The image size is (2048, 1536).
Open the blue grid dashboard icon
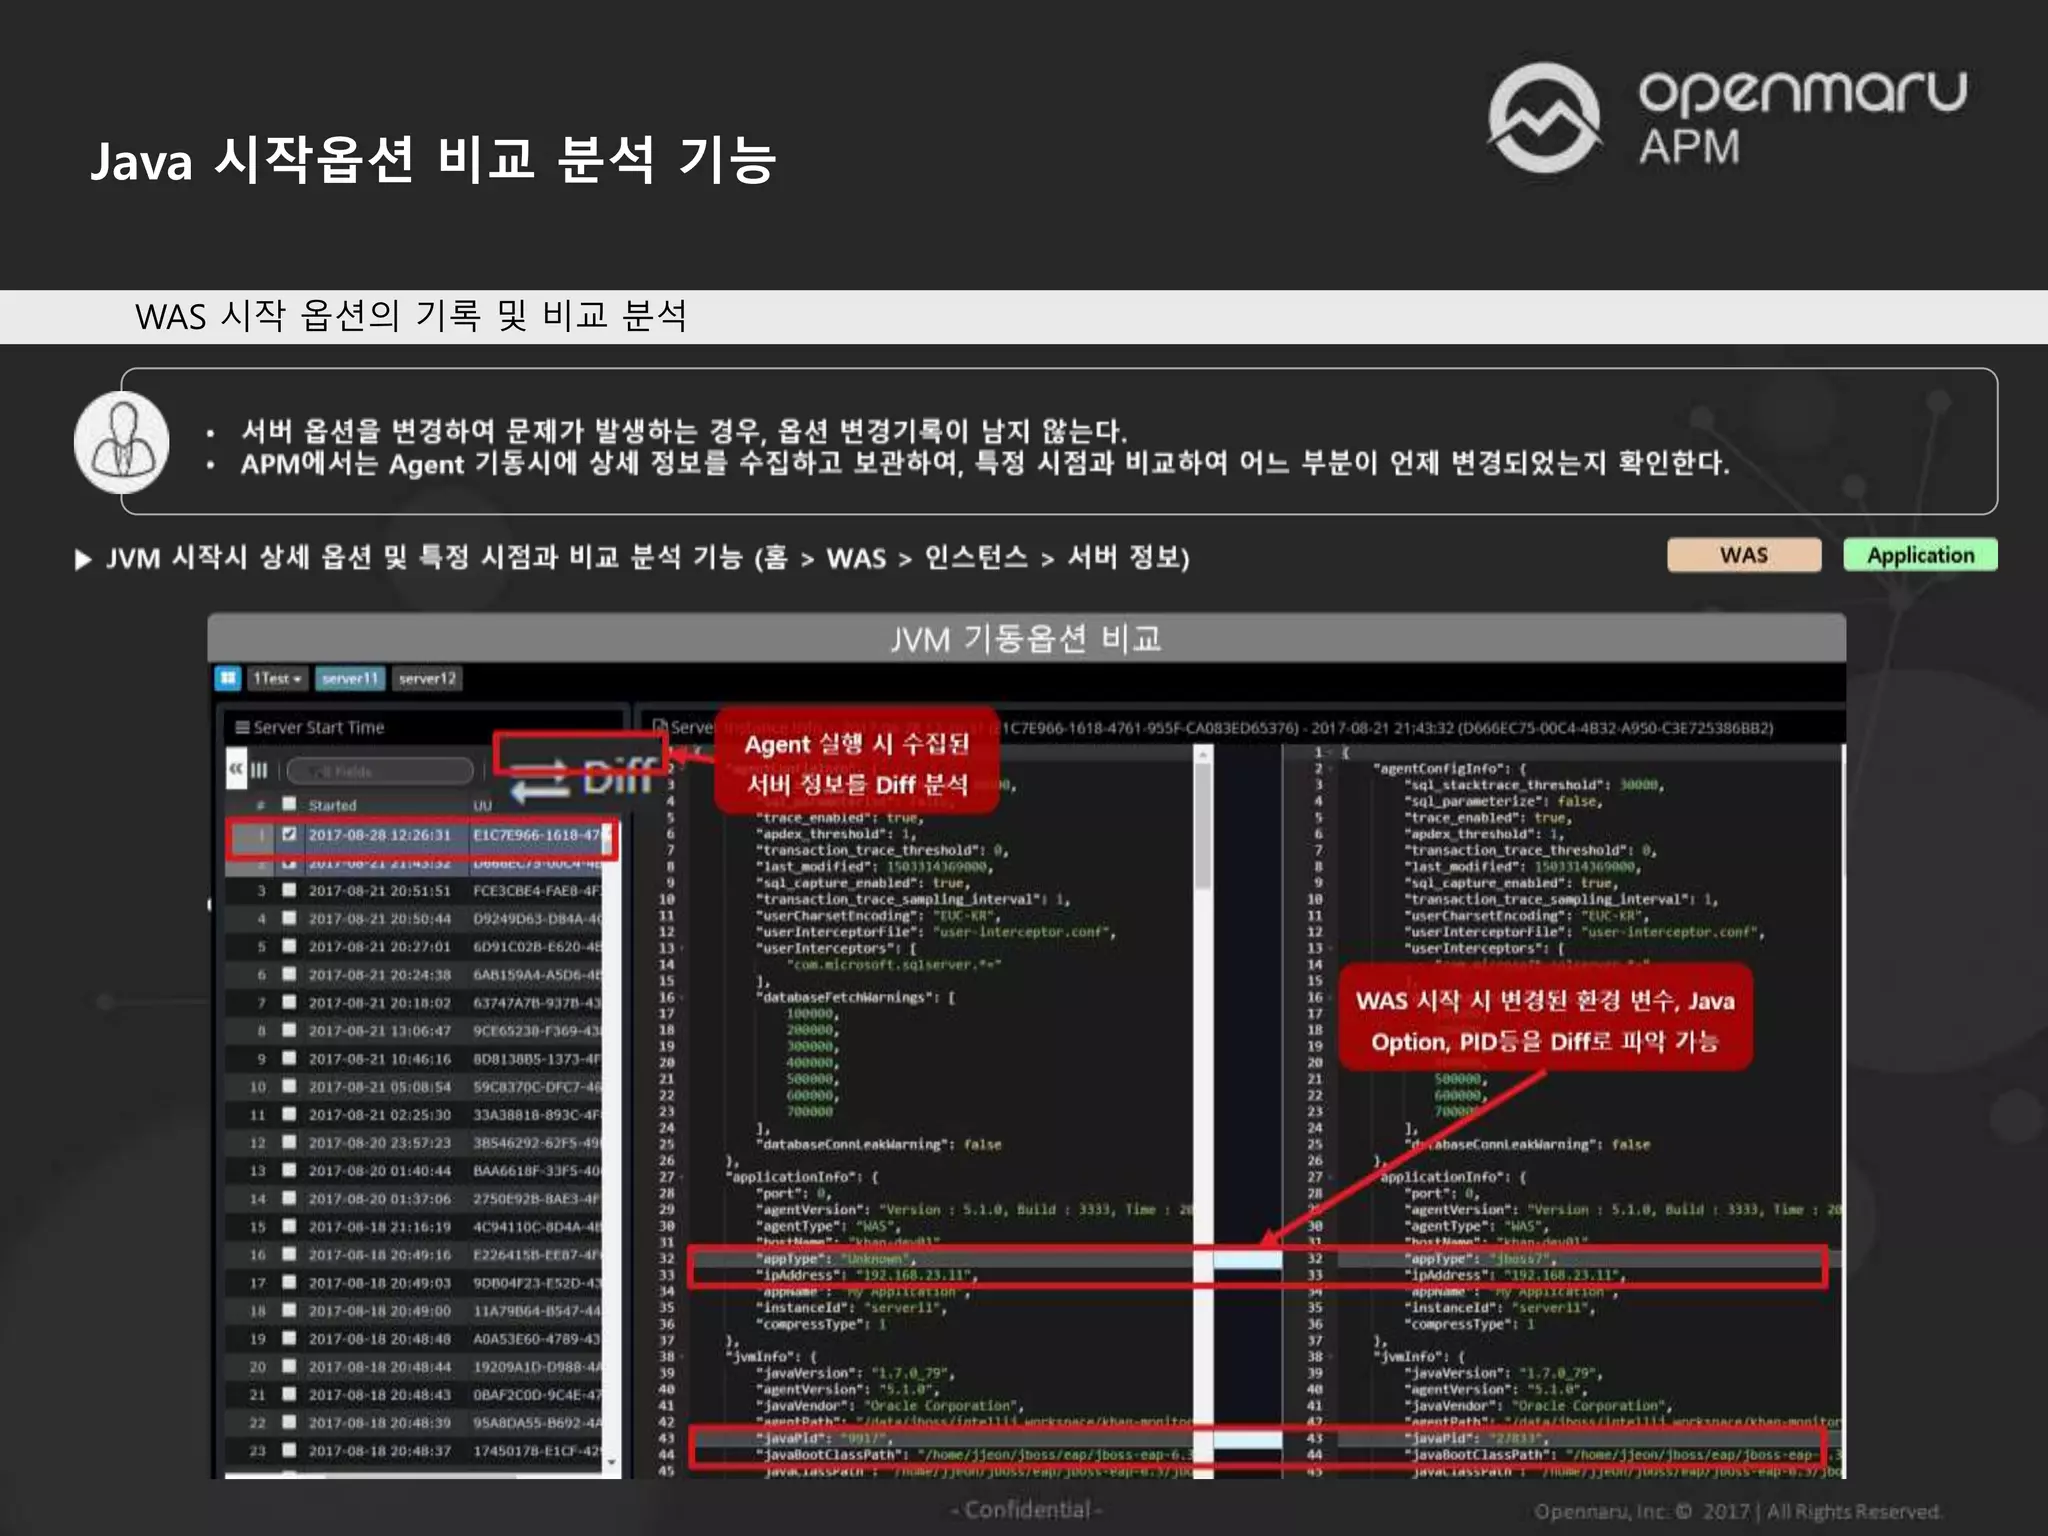pyautogui.click(x=228, y=678)
